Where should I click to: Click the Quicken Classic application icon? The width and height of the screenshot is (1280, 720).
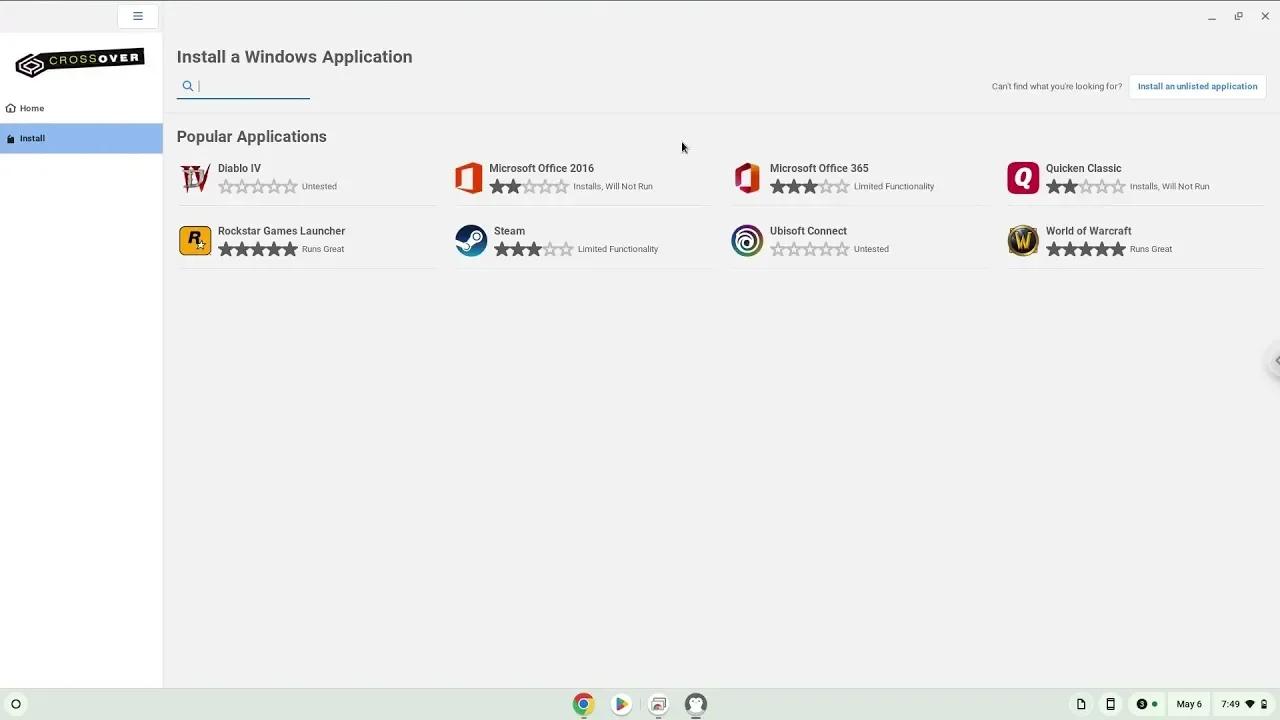1022,177
